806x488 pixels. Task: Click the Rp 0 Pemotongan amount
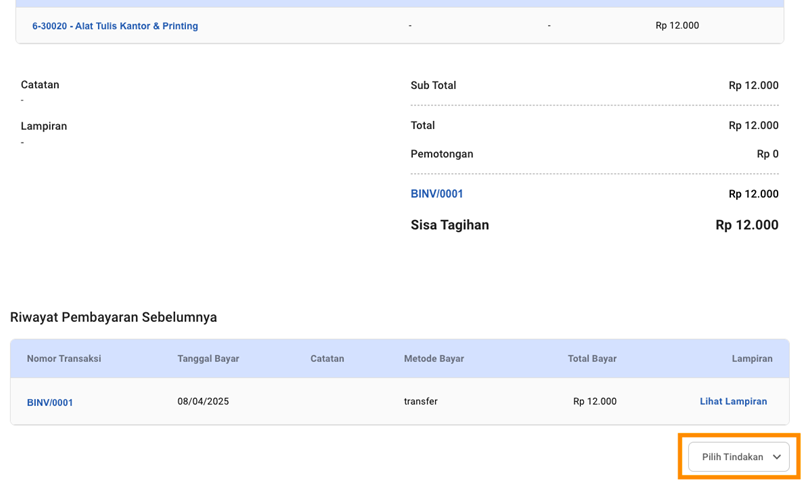767,154
